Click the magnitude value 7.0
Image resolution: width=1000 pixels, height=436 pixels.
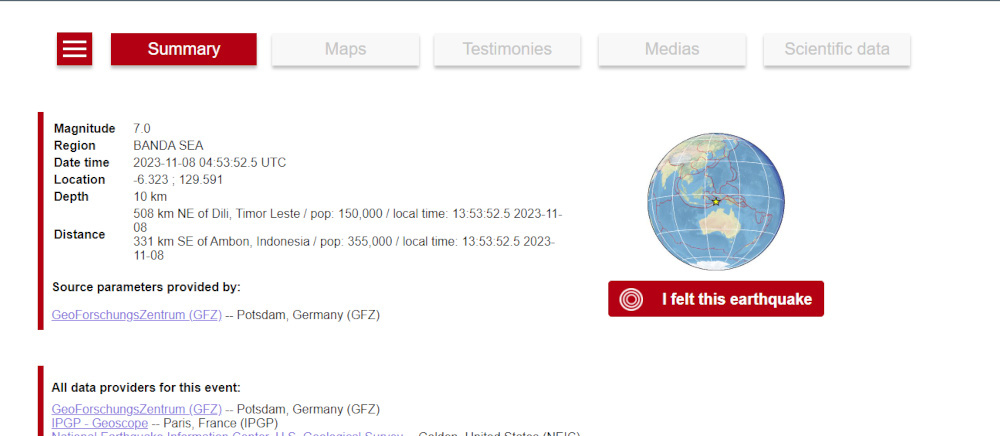pos(142,129)
